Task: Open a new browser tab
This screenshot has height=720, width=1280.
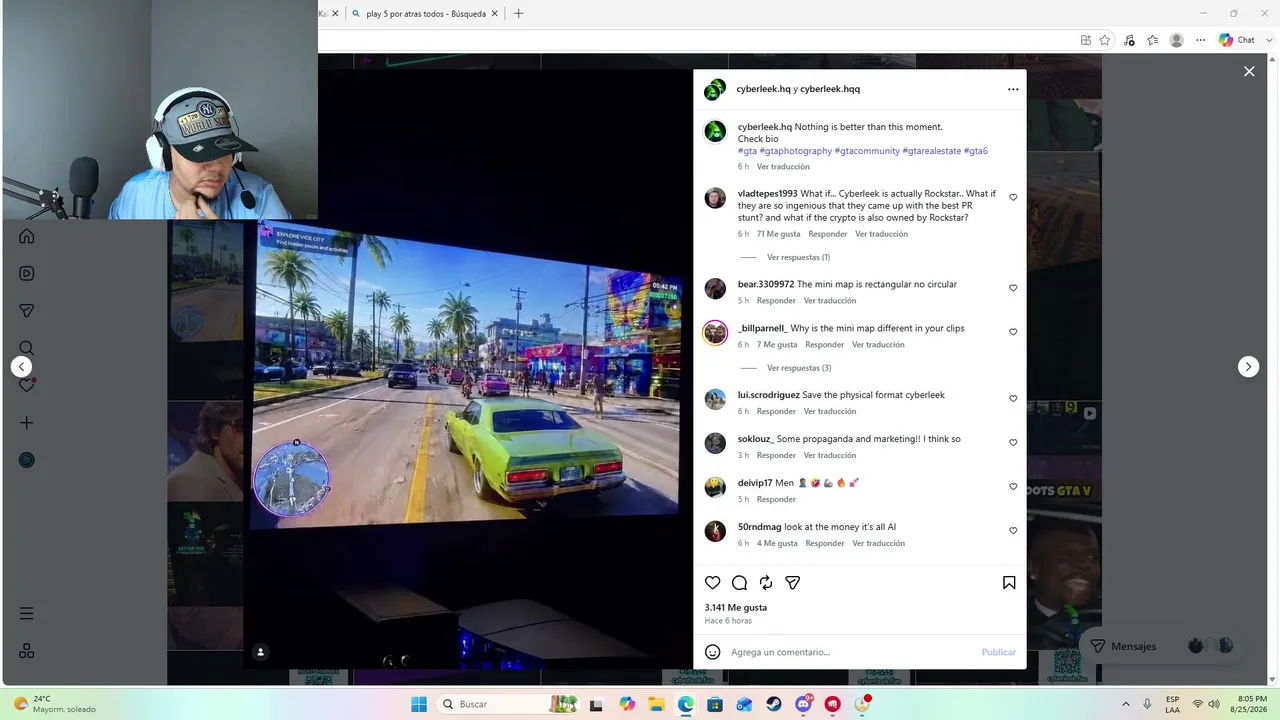Action: tap(518, 14)
